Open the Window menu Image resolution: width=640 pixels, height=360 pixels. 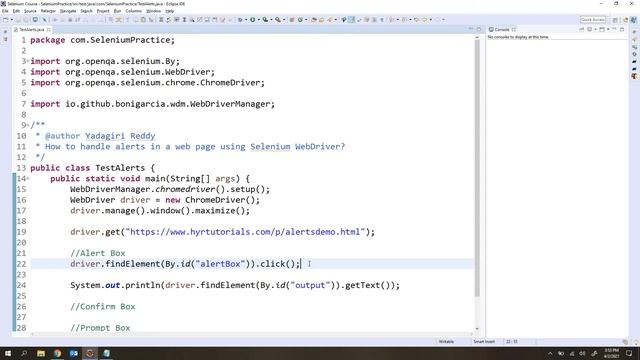point(153,11)
